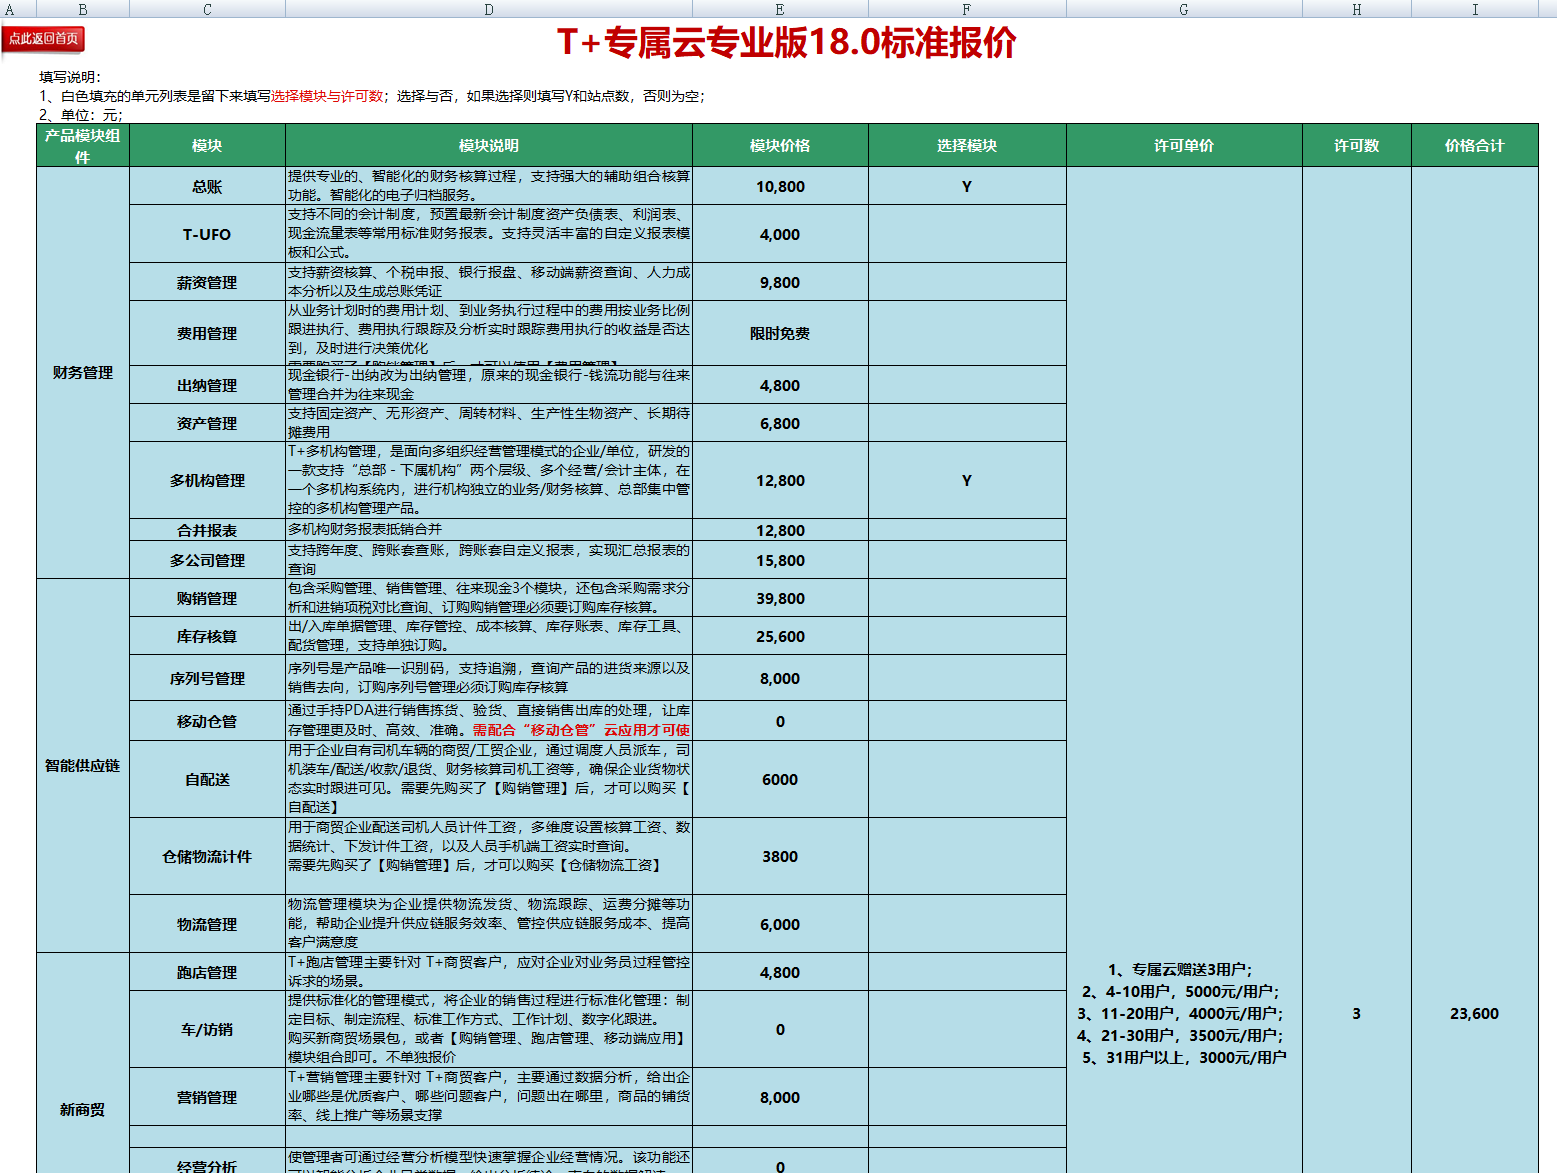This screenshot has width=1557, height=1173.
Task: Select the 出纳管理 module cell
Action: click(207, 385)
